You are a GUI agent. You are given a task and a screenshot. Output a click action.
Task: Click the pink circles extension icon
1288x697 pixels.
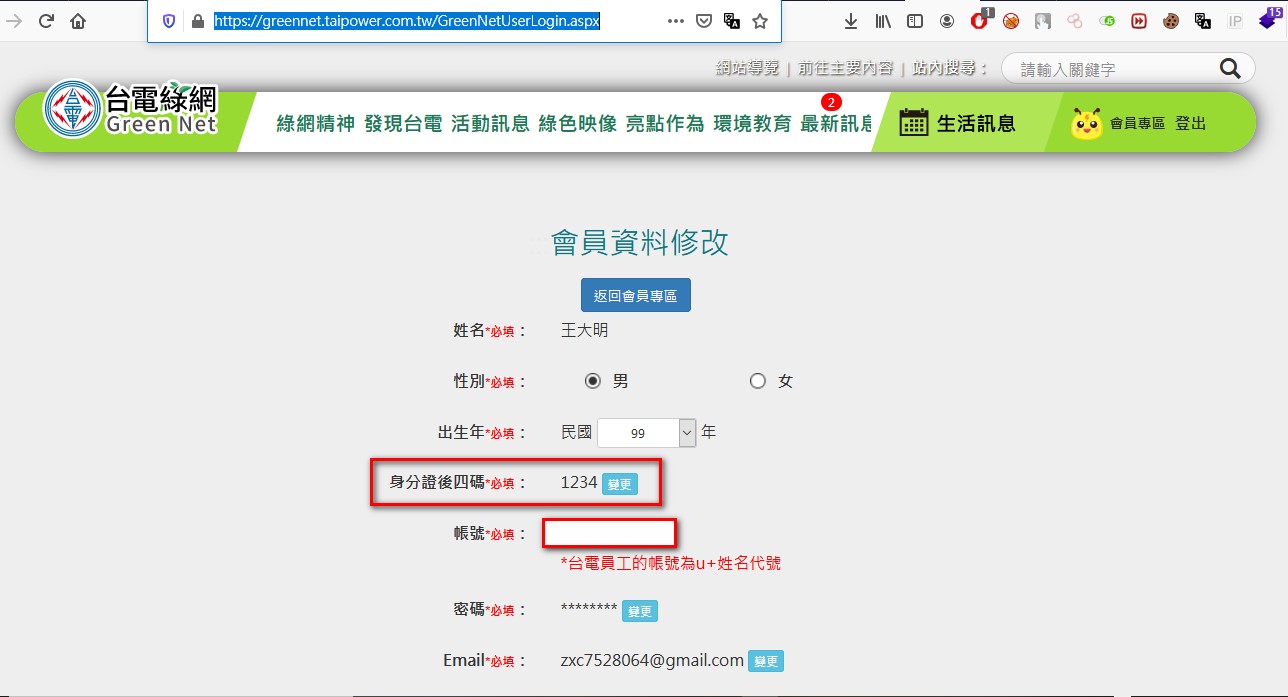1075,21
